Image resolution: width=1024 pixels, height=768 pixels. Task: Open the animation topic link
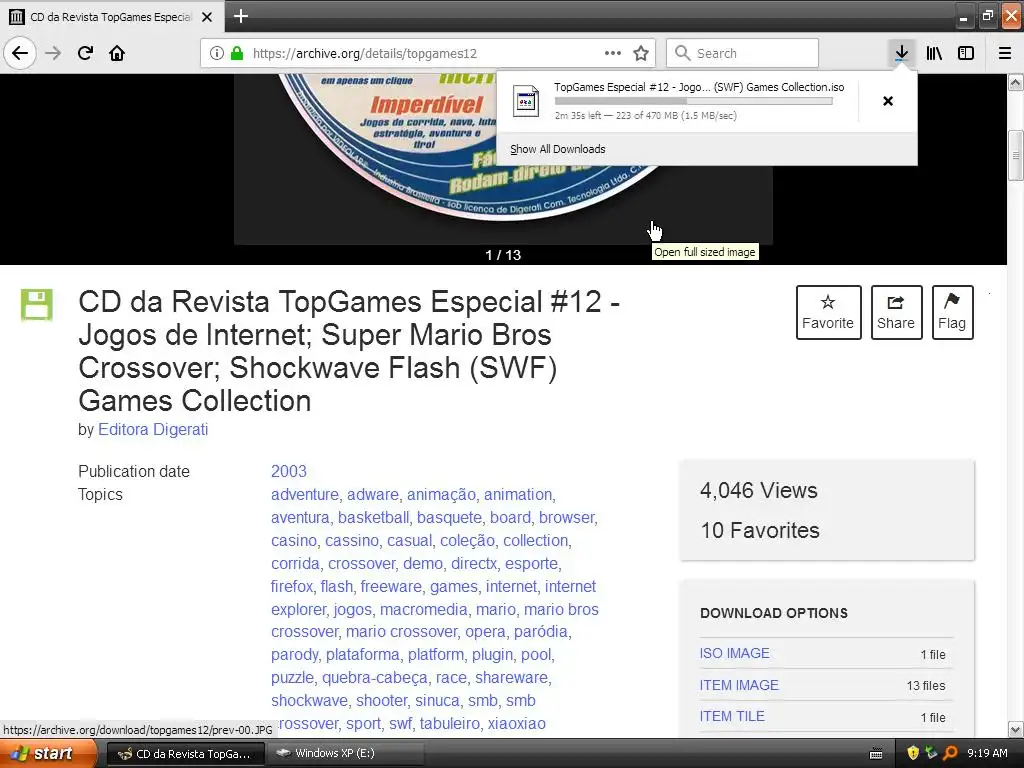tap(518, 494)
